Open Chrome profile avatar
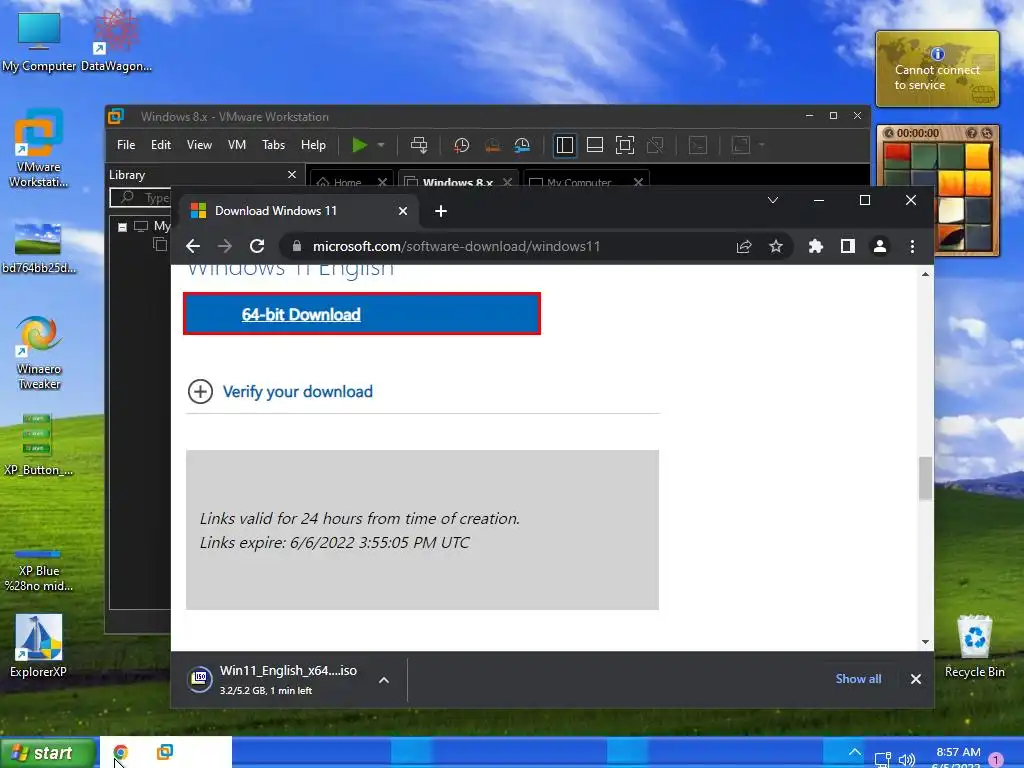 [x=880, y=246]
